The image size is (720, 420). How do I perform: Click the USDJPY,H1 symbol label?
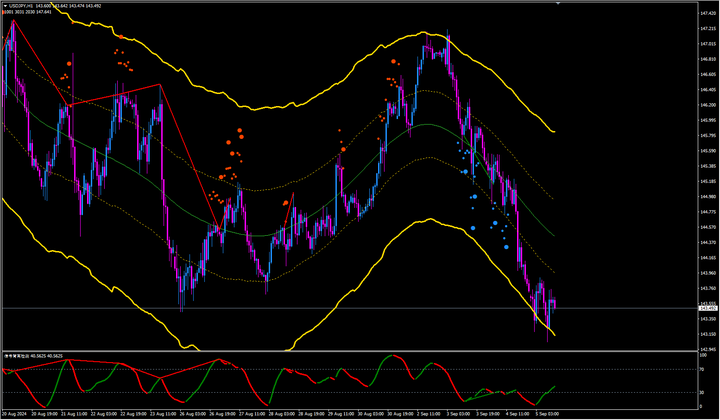24,5
